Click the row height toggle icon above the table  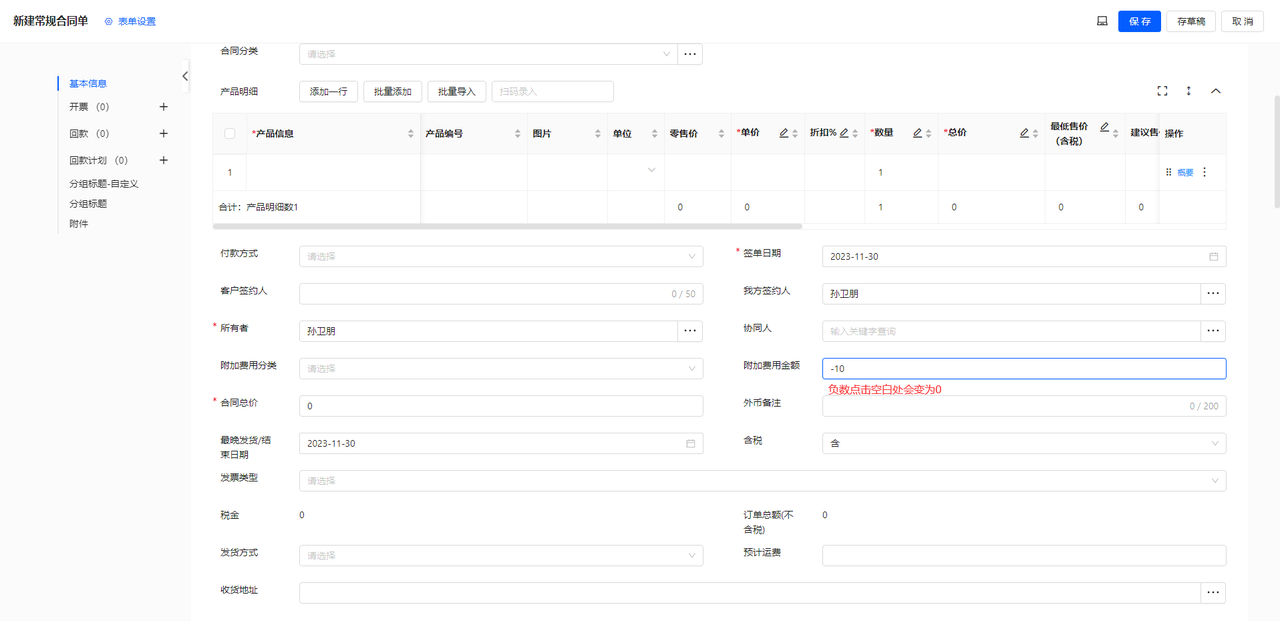(x=1189, y=91)
